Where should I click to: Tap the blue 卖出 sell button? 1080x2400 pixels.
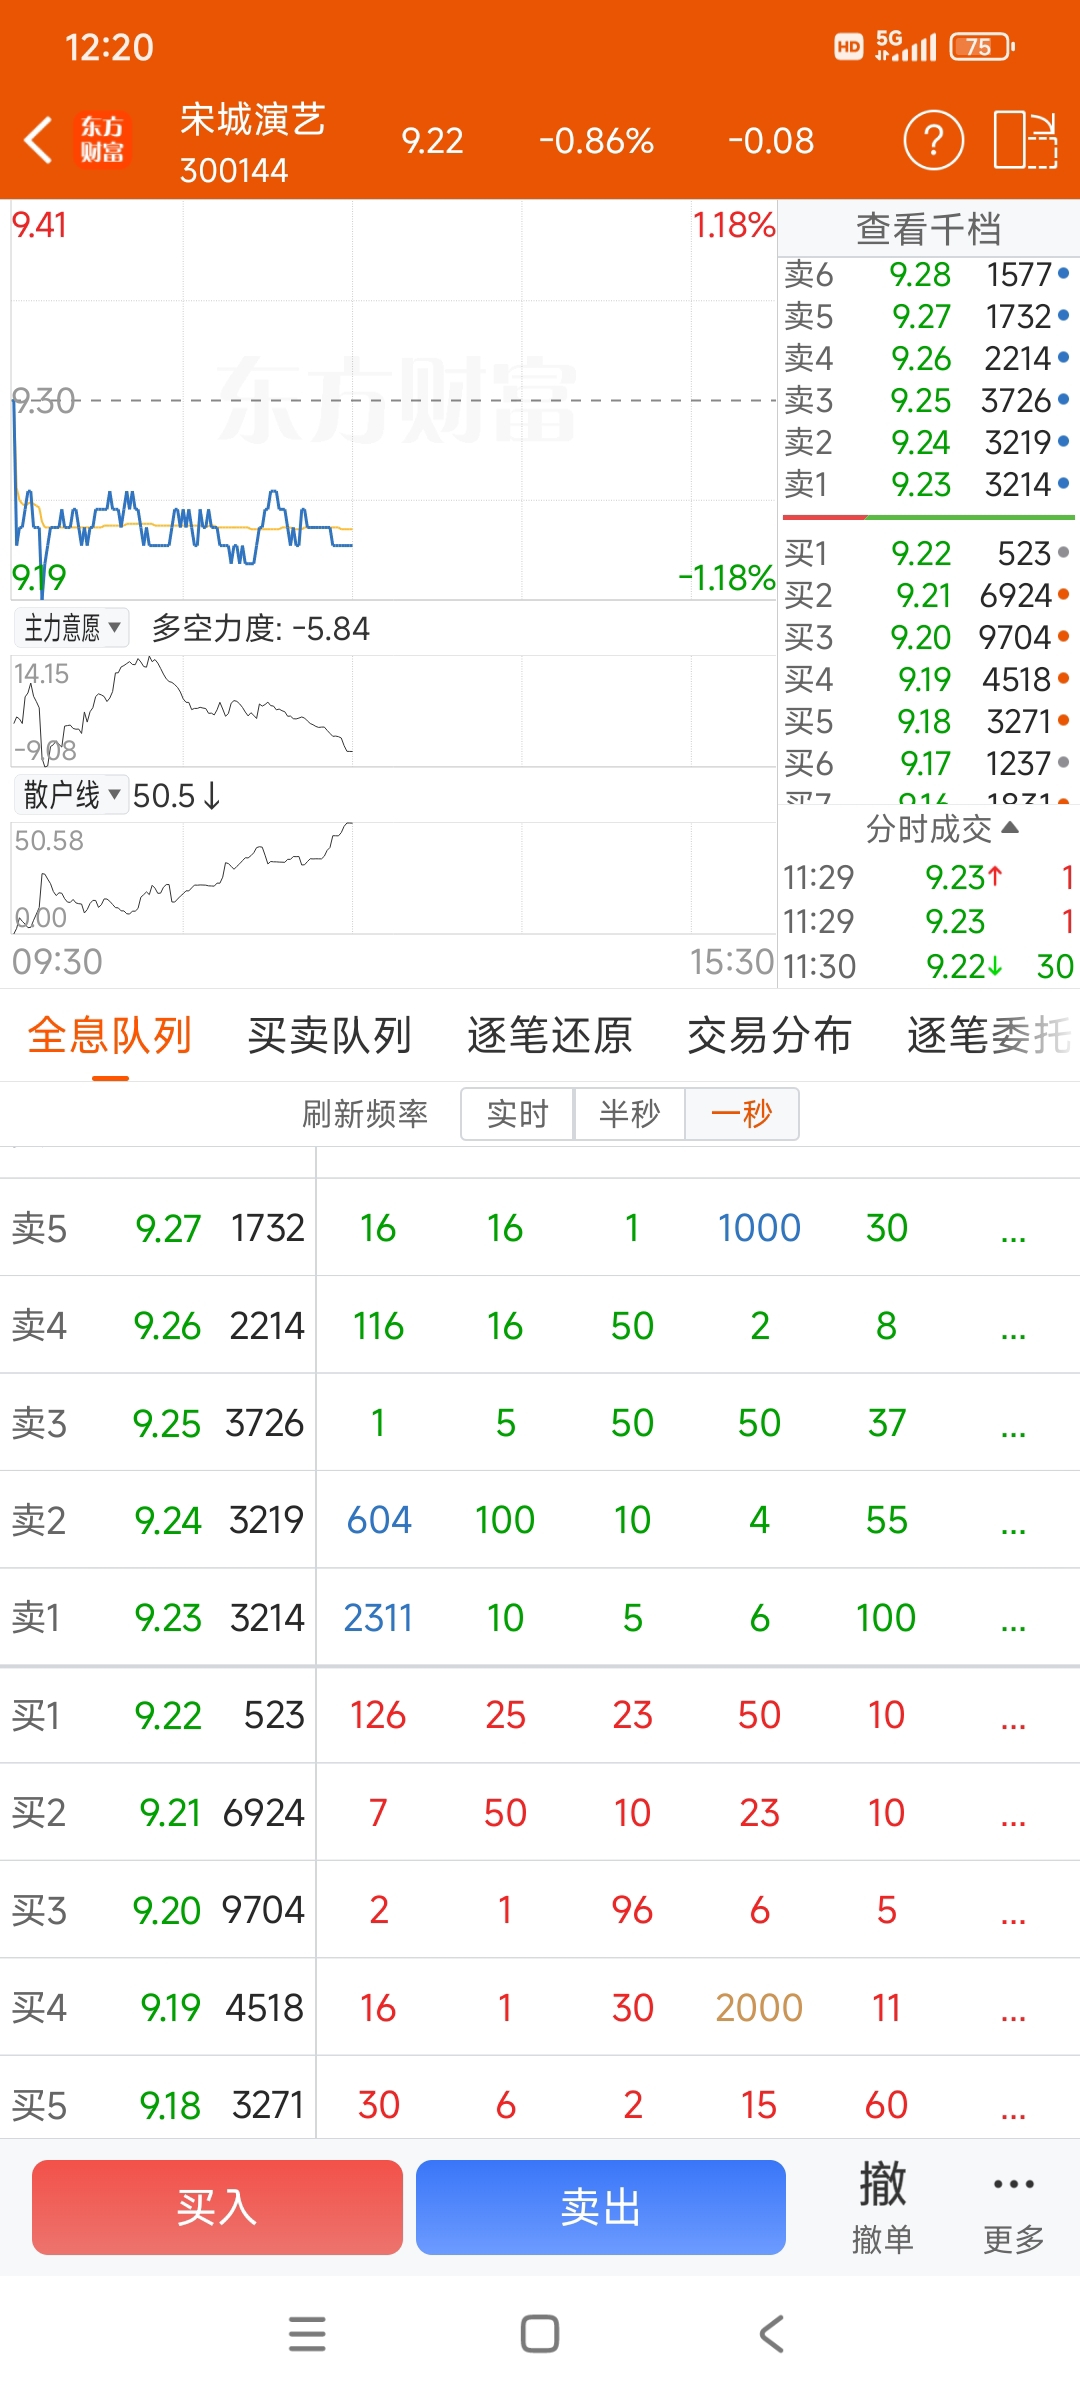click(x=601, y=2207)
